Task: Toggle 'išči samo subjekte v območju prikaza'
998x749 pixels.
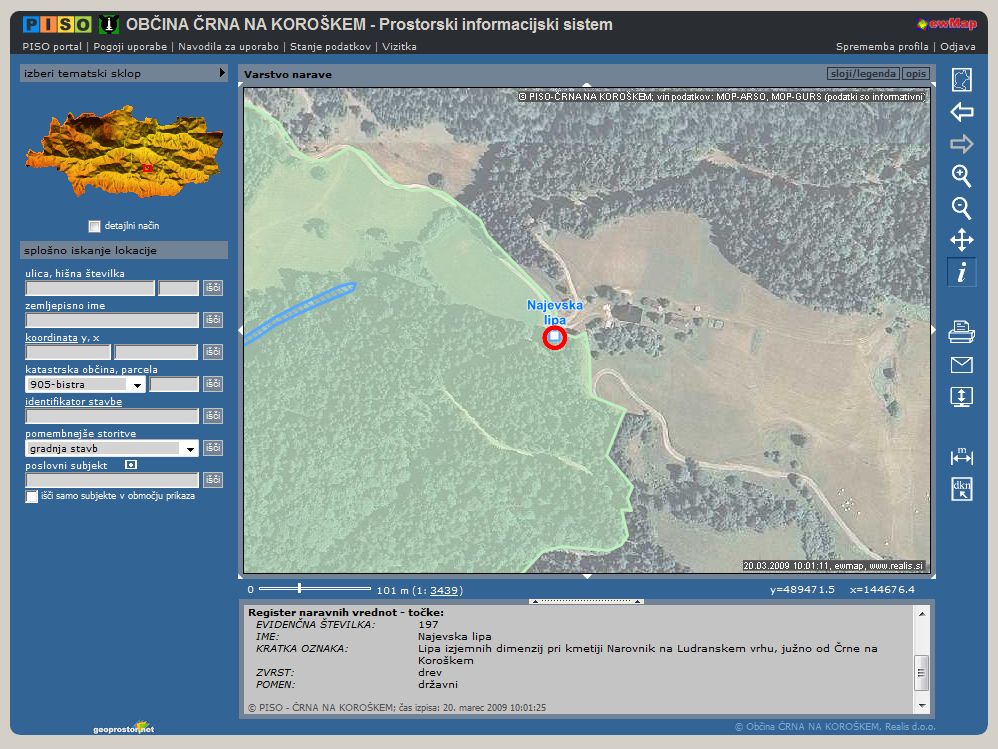Action: pyautogui.click(x=32, y=496)
